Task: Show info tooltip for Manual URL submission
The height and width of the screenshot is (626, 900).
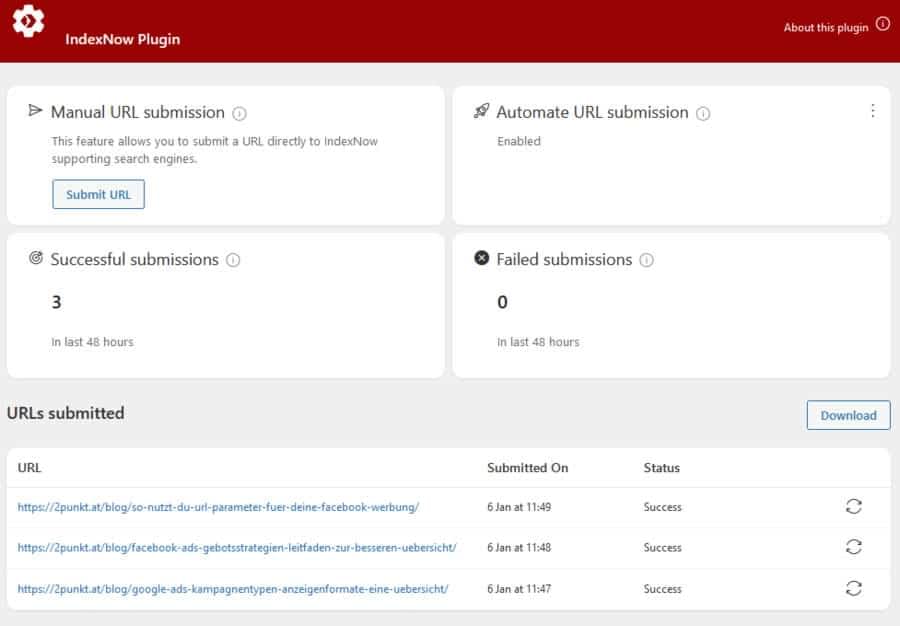Action: click(239, 114)
